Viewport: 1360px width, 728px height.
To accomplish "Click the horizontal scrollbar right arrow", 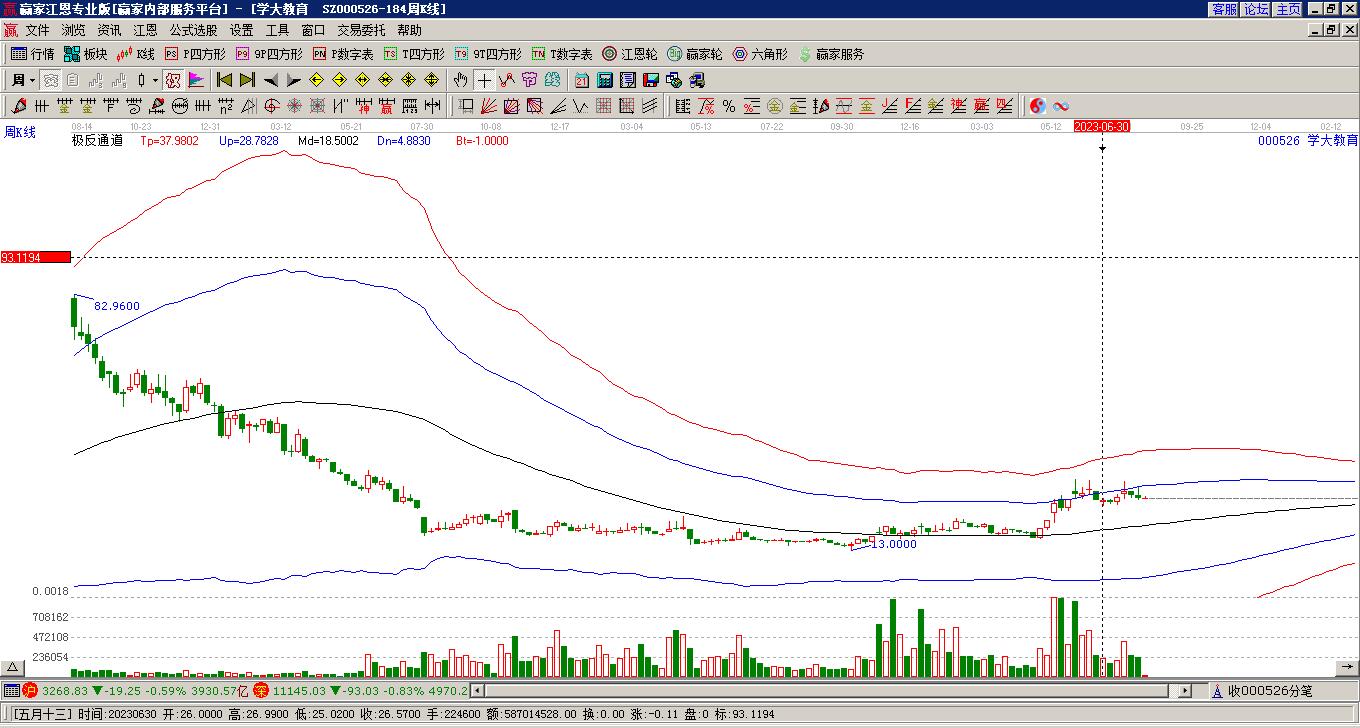I will point(1185,691).
